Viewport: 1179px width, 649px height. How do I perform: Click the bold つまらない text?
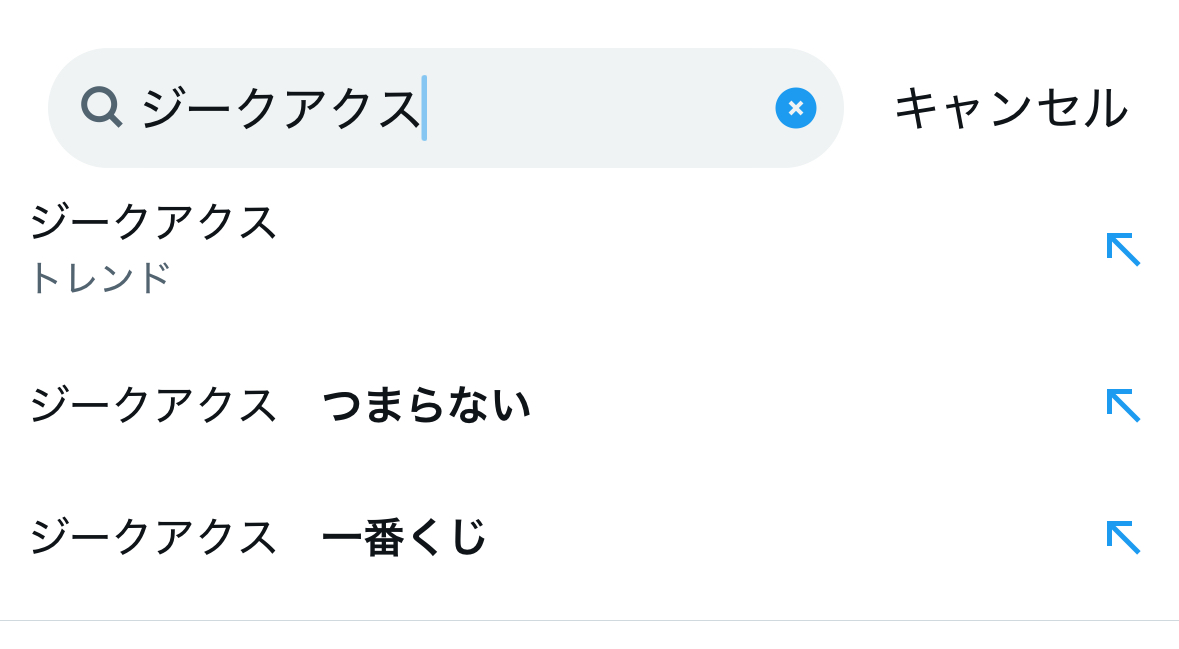tap(426, 405)
